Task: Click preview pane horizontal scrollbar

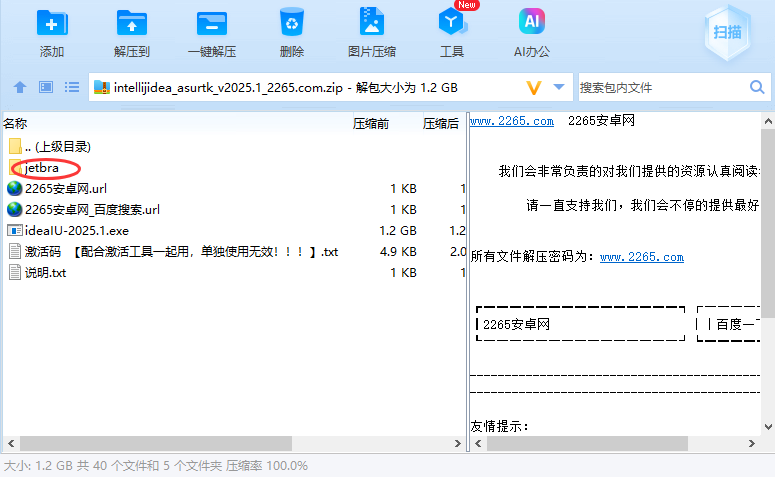Action: (x=587, y=443)
